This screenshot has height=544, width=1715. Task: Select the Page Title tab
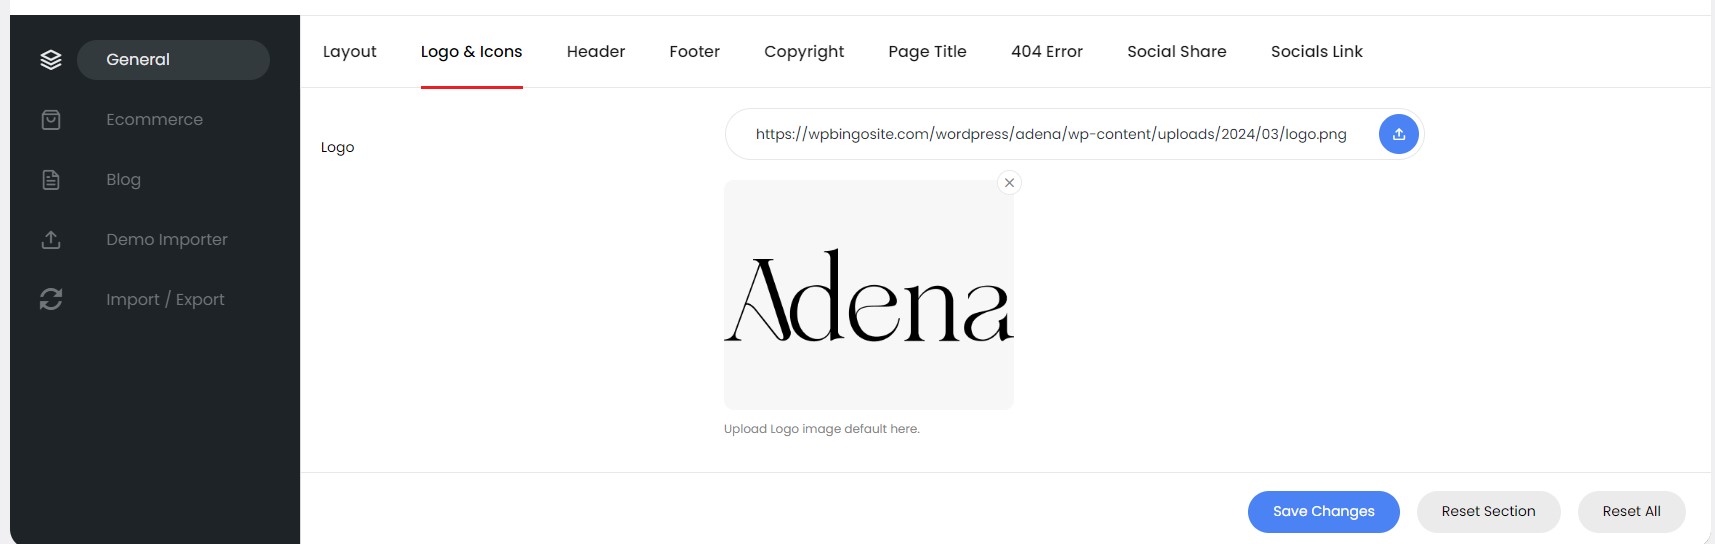[927, 52]
